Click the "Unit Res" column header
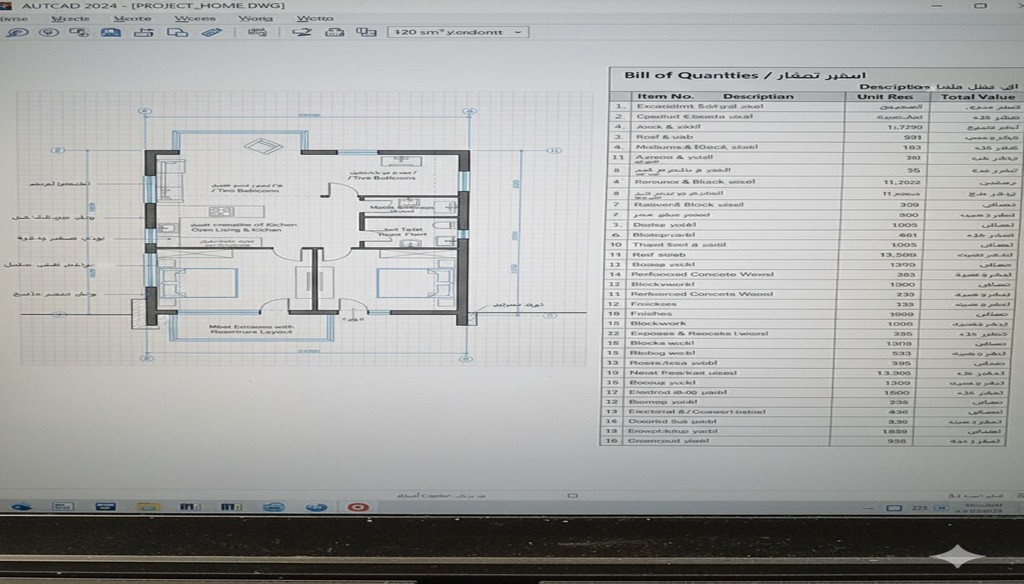Screen dimensions: 1024x584 [886, 97]
